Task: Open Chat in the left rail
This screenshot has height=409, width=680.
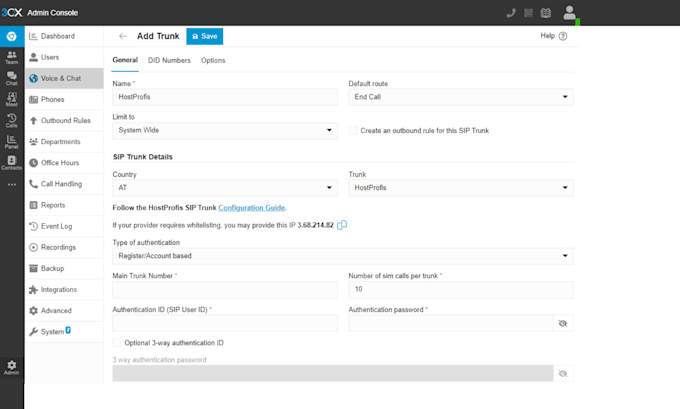Action: [12, 79]
